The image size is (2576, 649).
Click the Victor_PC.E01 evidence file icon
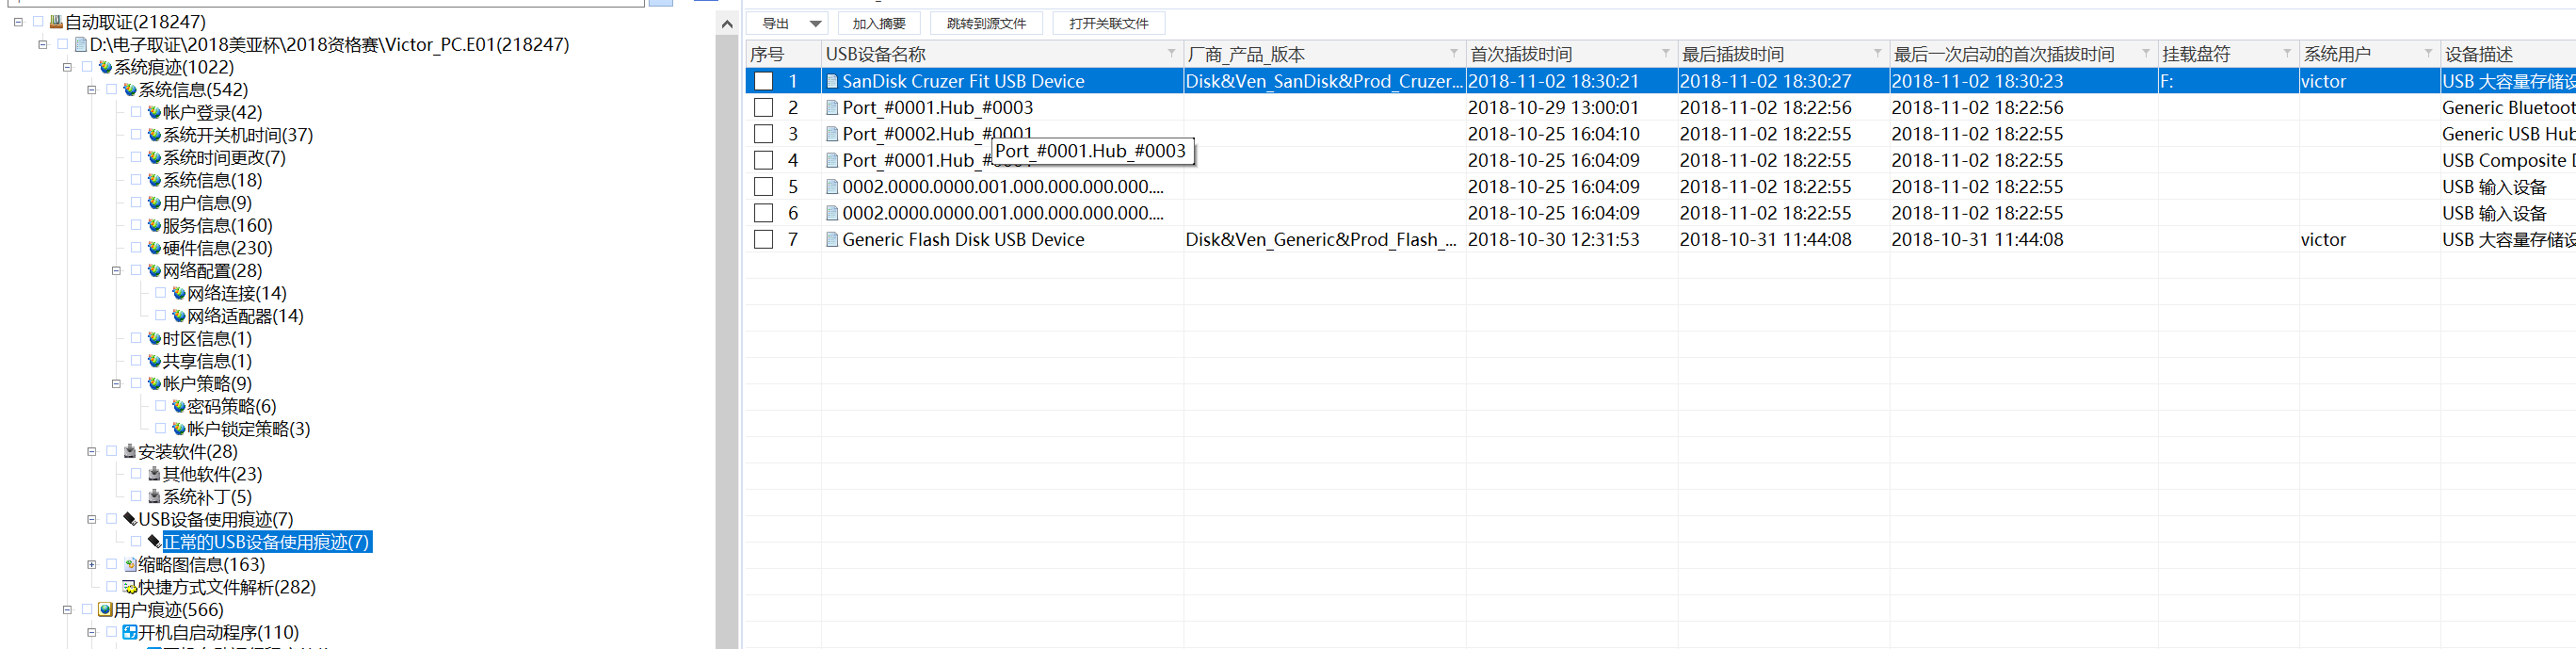click(81, 45)
